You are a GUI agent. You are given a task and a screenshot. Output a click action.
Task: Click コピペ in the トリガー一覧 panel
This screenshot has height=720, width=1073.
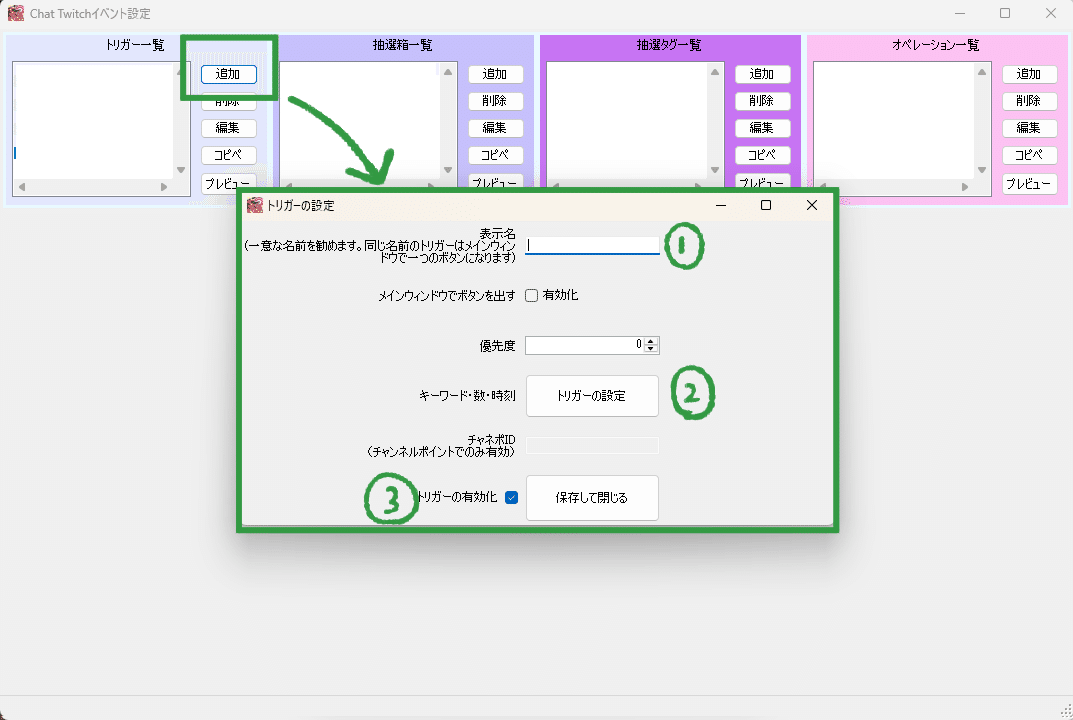pos(228,154)
